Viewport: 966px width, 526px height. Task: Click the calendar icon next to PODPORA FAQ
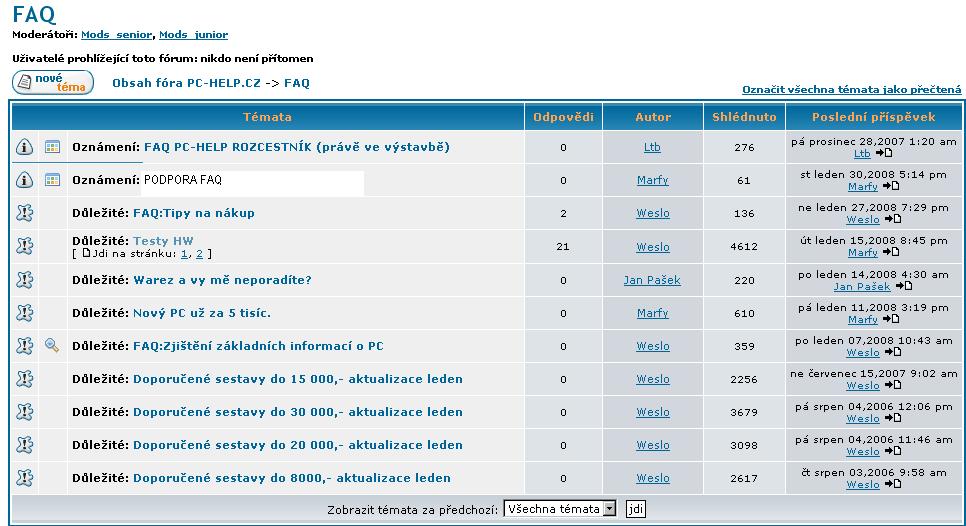[53, 181]
